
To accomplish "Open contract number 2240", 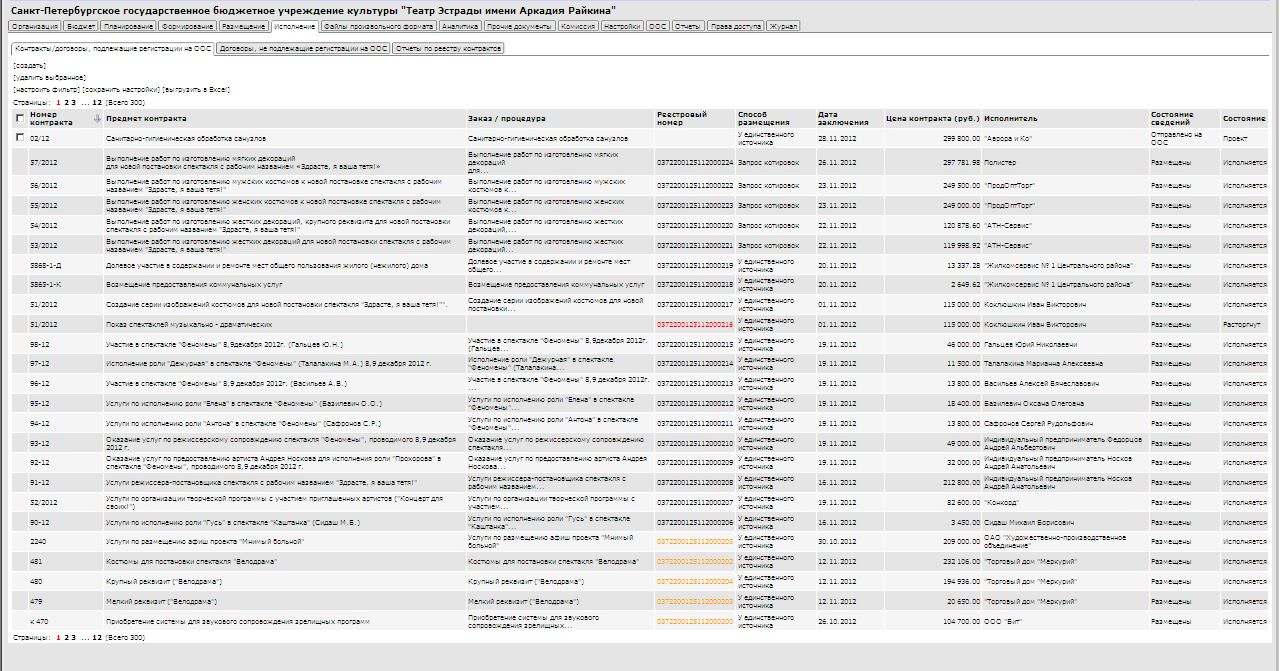I will click(38, 541).
